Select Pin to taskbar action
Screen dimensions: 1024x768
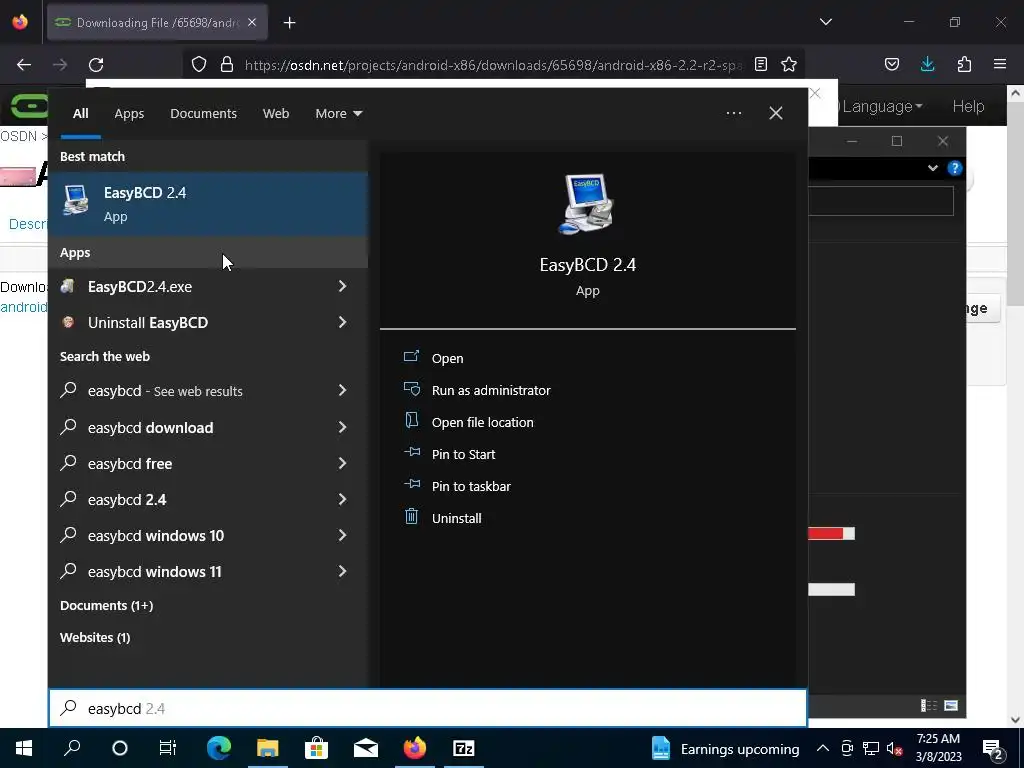tap(471, 487)
